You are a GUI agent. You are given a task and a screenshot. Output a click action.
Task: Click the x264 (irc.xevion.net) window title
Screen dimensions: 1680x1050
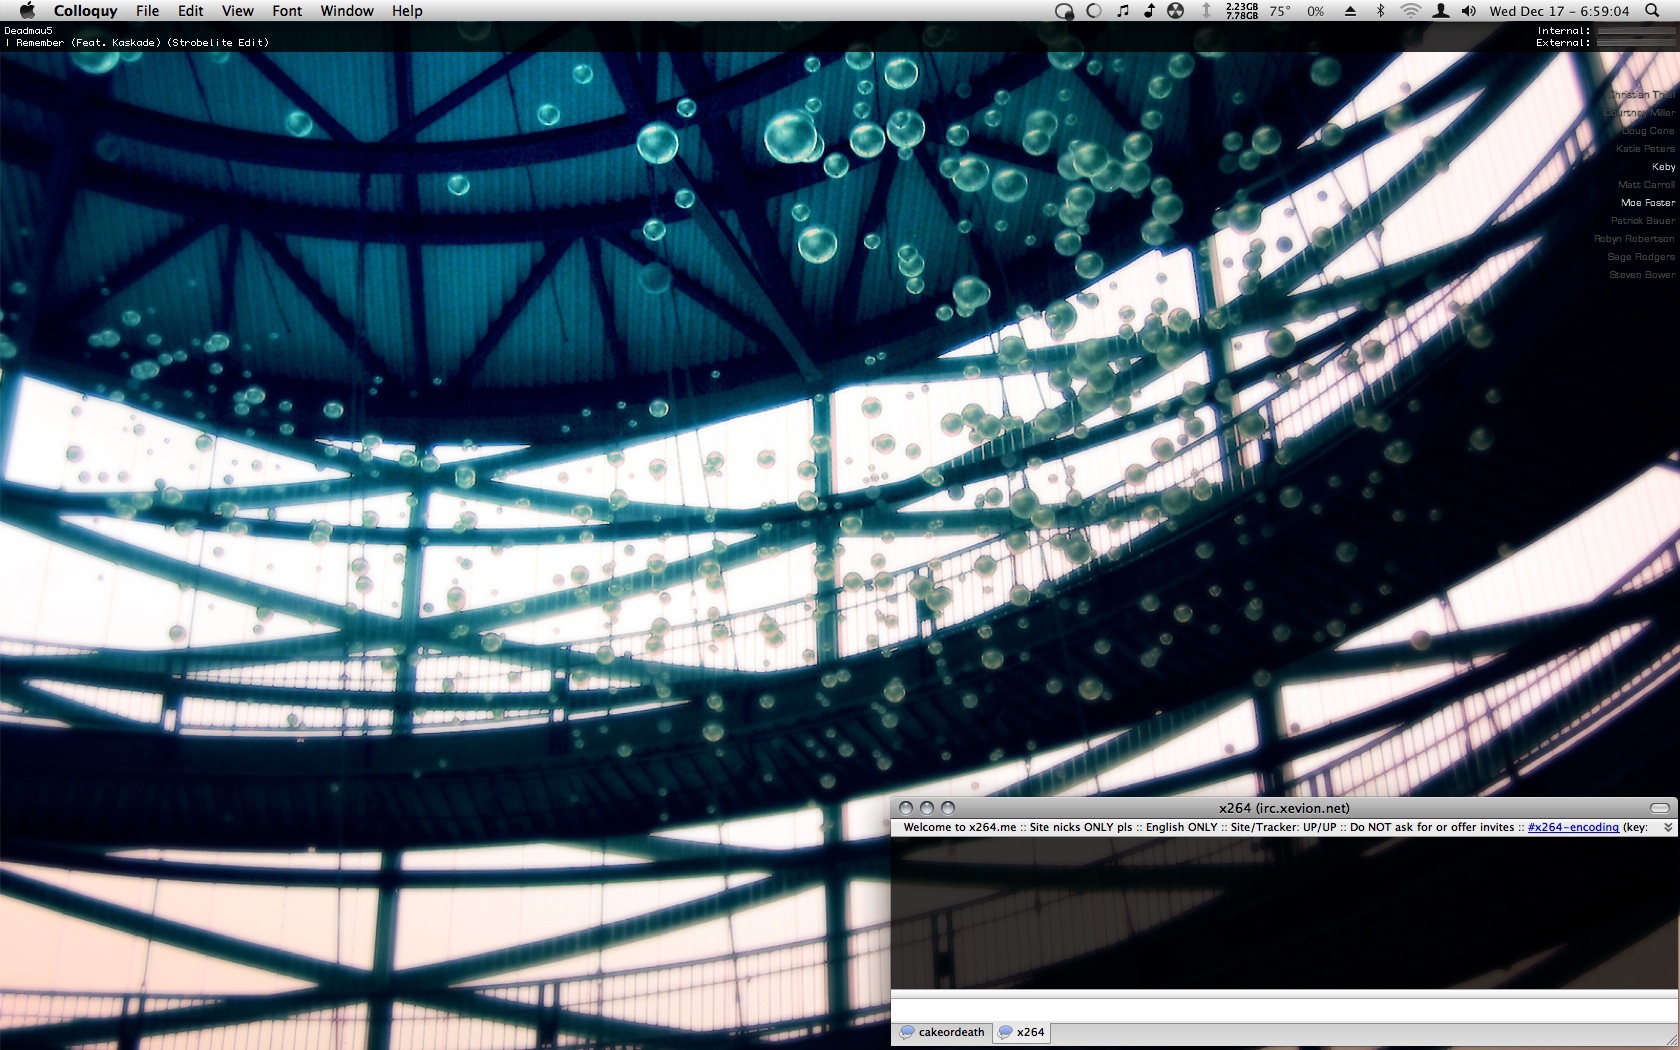(x=1284, y=808)
